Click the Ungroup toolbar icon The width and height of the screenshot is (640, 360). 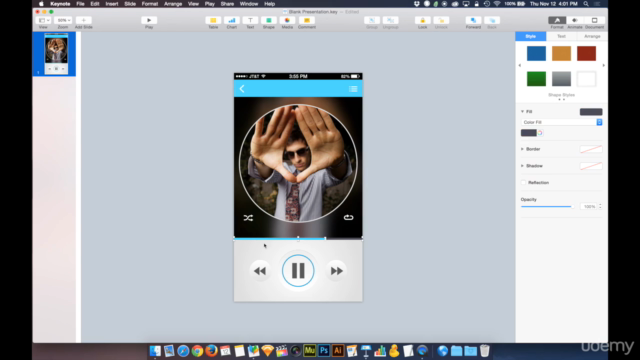point(391,20)
